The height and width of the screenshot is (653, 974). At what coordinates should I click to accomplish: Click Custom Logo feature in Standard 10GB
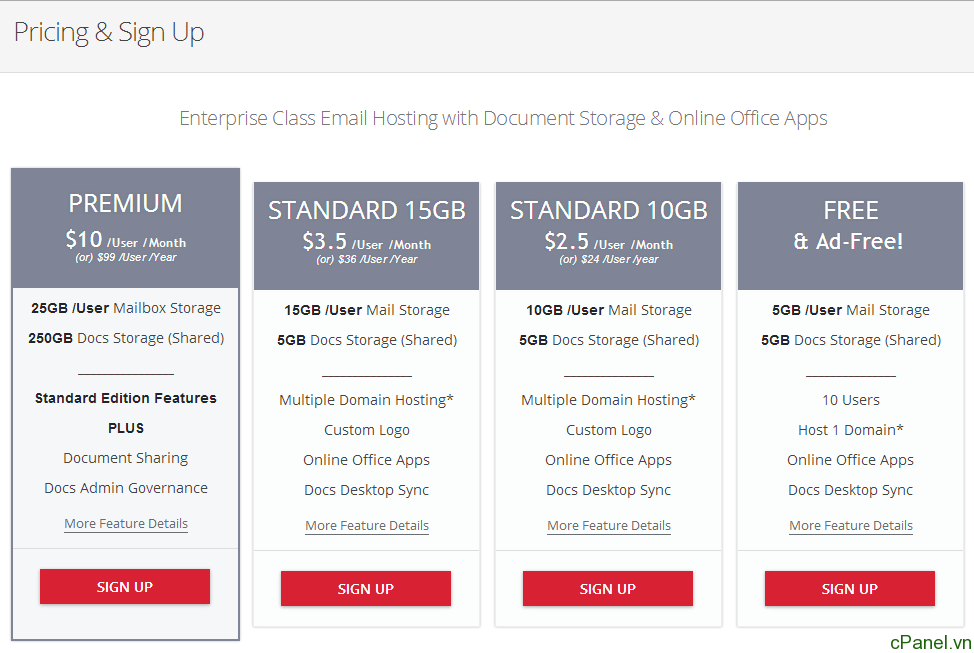609,430
